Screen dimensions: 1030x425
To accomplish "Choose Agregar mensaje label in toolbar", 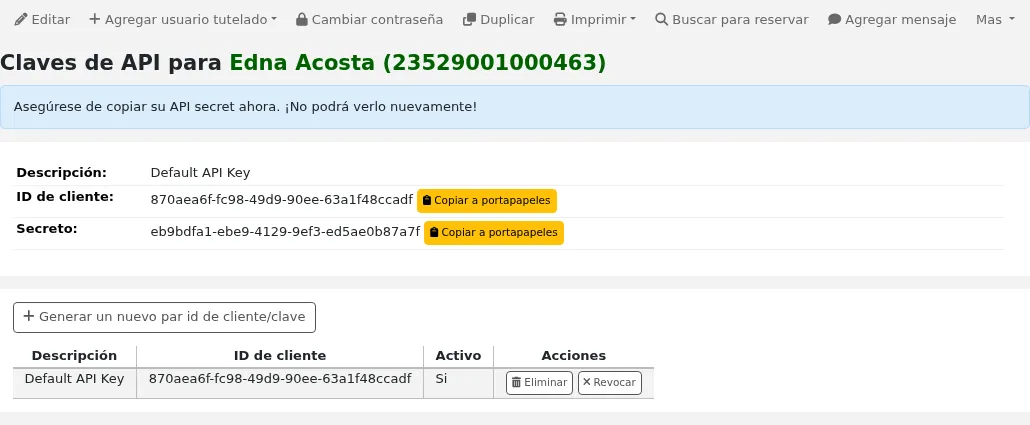I will tap(901, 20).
